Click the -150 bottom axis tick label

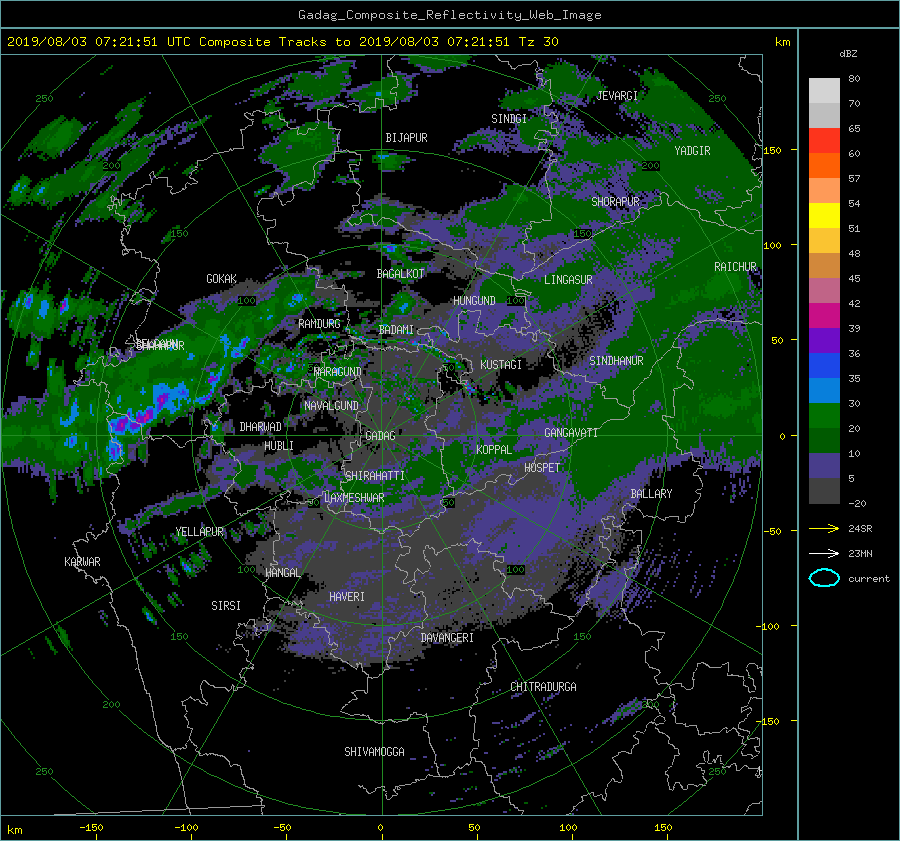pyautogui.click(x=91, y=828)
